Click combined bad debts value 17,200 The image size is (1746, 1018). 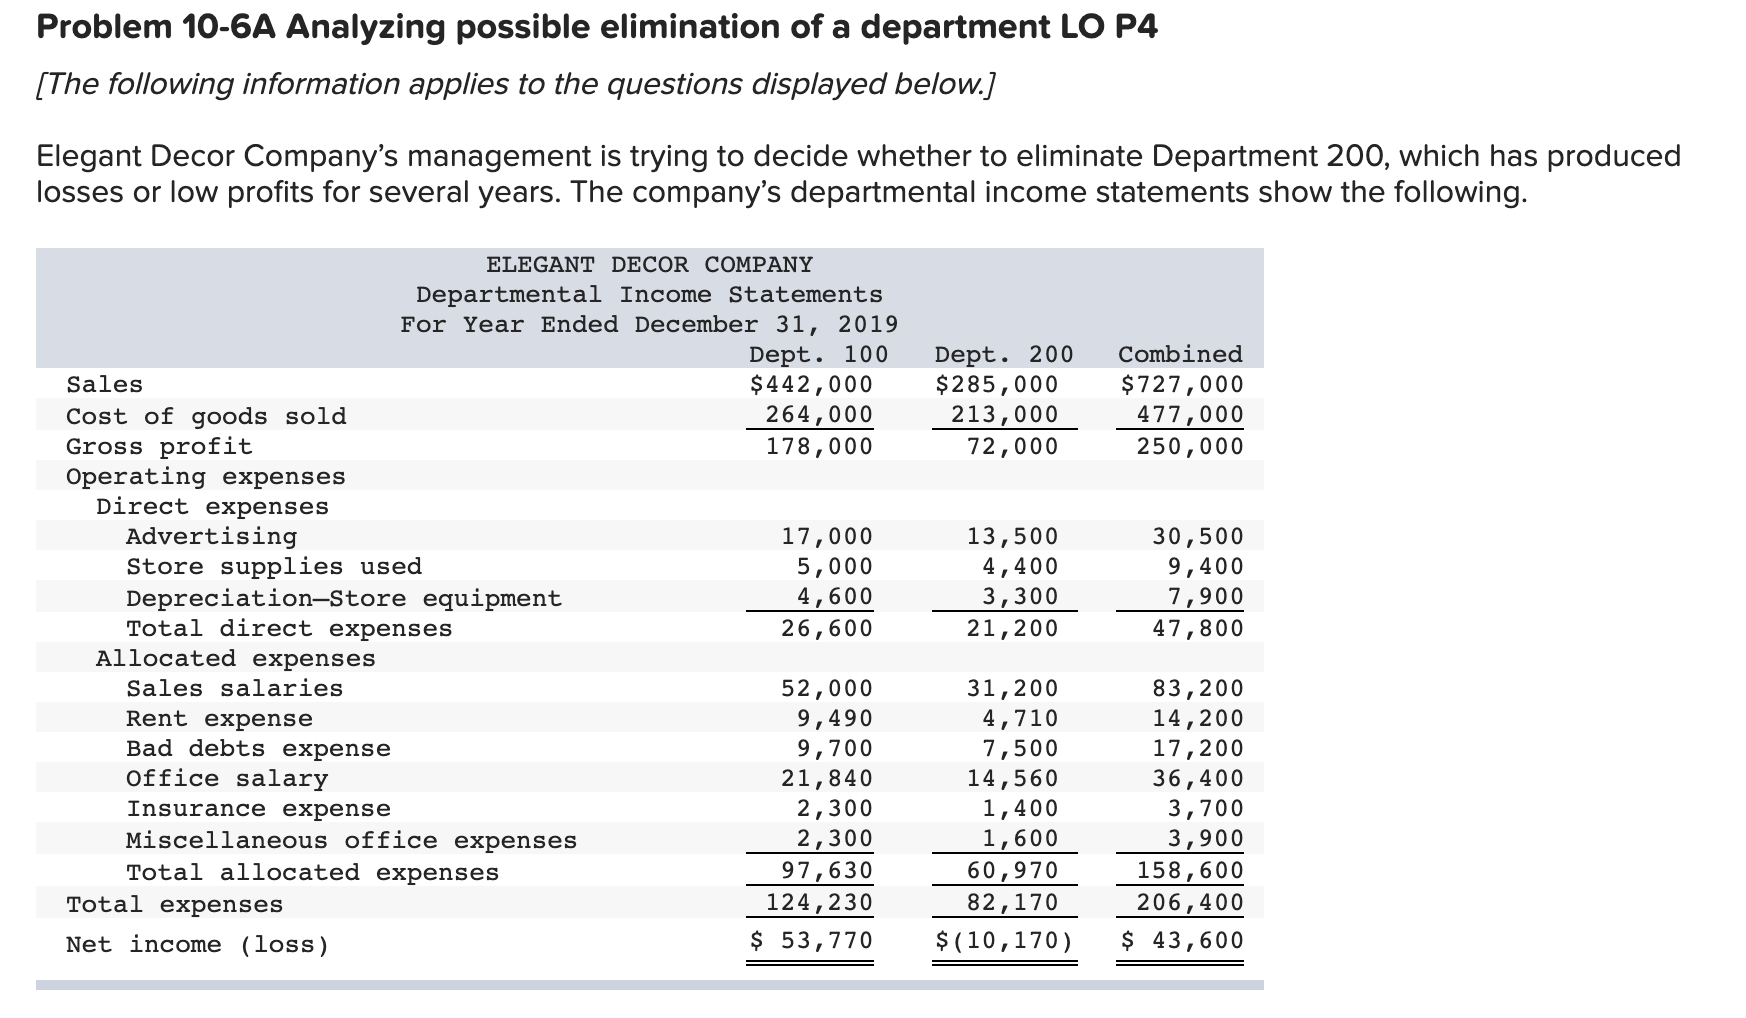(x=1197, y=749)
